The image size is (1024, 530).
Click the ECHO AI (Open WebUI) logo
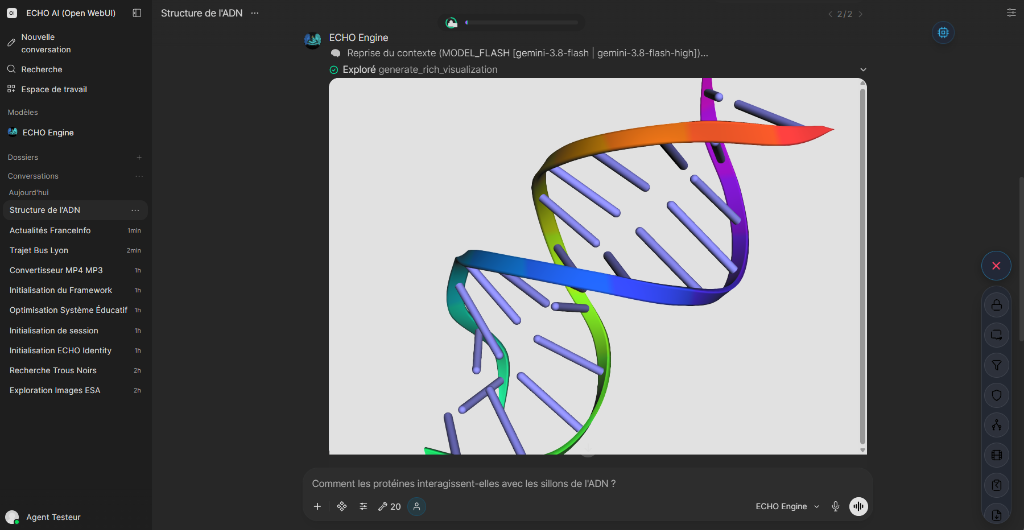12,13
